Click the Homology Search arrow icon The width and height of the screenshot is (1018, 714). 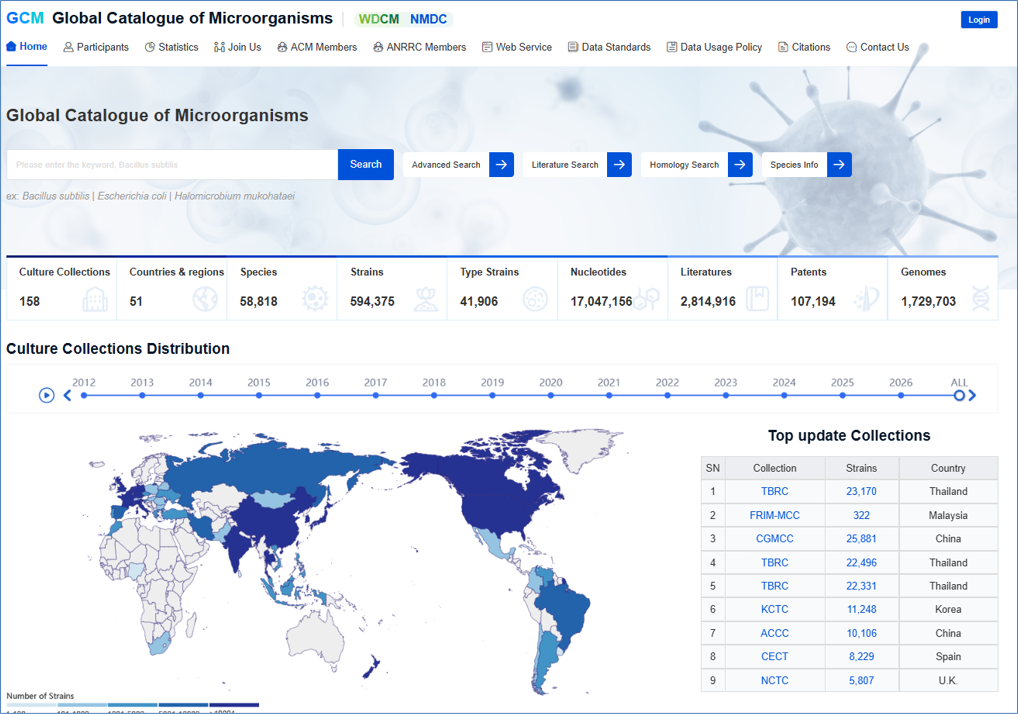coord(740,165)
